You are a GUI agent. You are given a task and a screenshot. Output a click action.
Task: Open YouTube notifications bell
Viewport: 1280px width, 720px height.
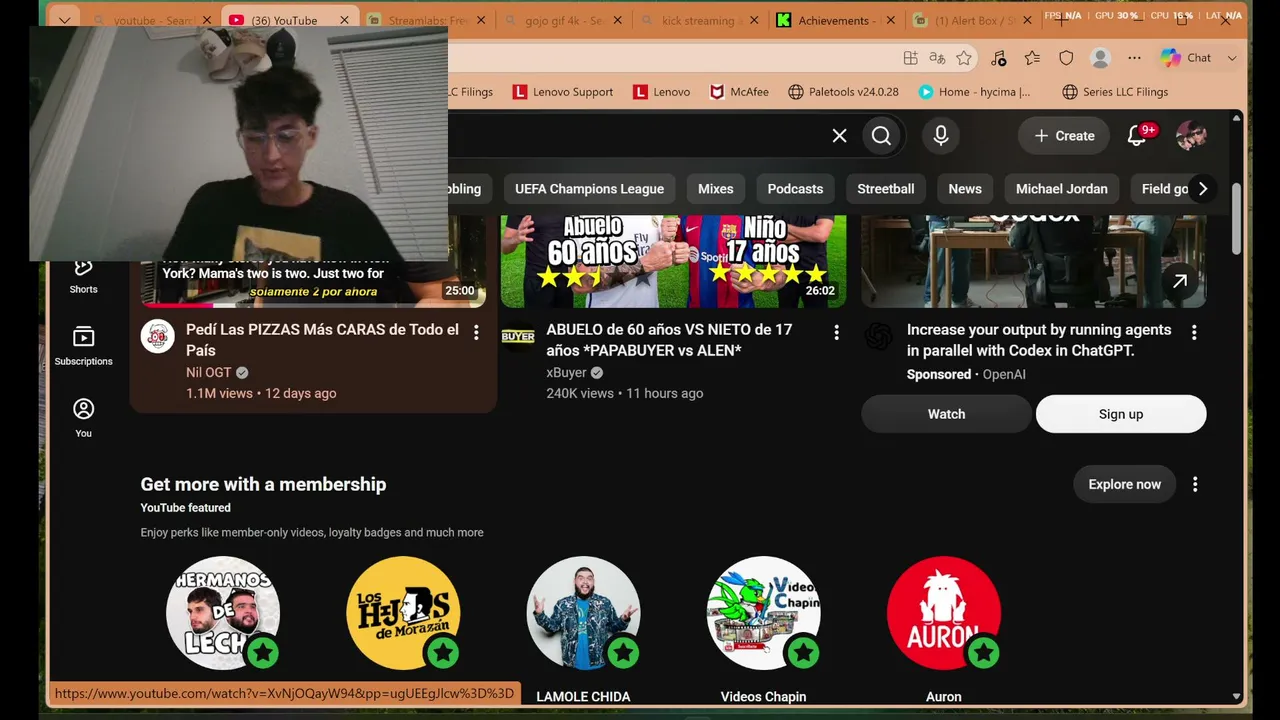click(1137, 136)
